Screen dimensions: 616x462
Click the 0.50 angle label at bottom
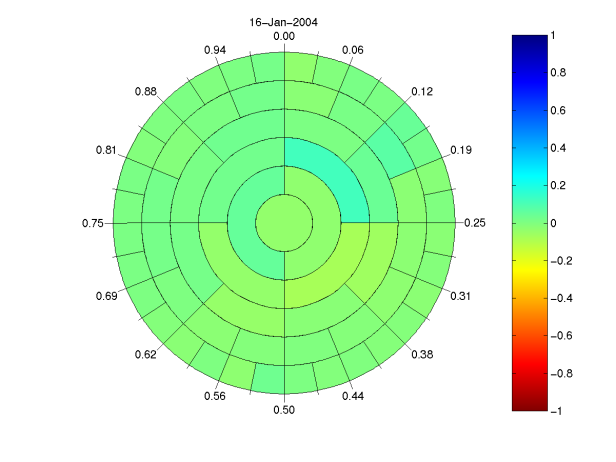point(284,410)
